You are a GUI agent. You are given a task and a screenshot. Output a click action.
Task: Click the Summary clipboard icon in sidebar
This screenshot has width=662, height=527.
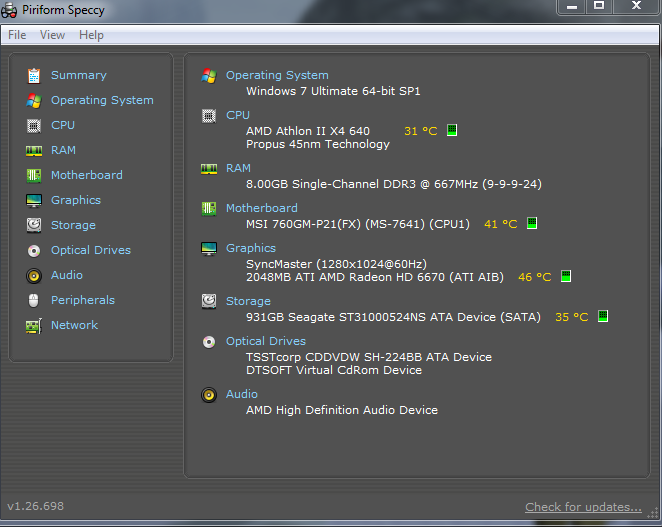(x=34, y=76)
